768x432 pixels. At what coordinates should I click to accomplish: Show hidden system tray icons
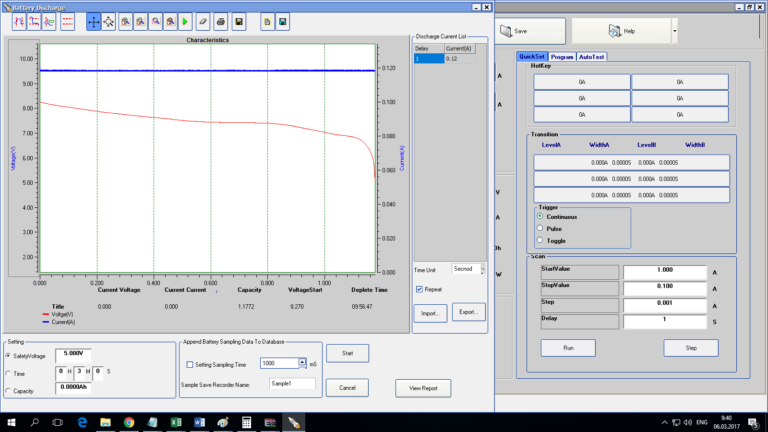[664, 422]
